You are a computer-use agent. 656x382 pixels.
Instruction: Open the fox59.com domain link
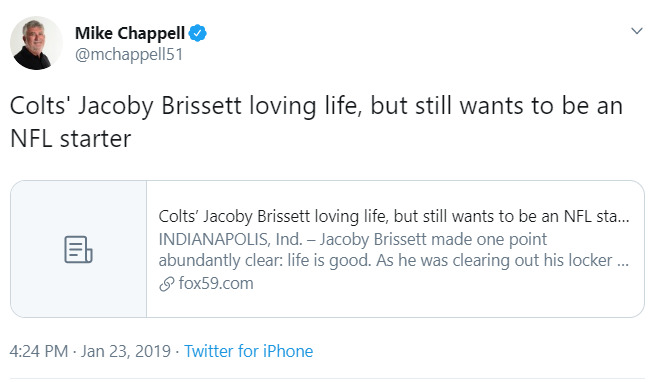click(216, 283)
